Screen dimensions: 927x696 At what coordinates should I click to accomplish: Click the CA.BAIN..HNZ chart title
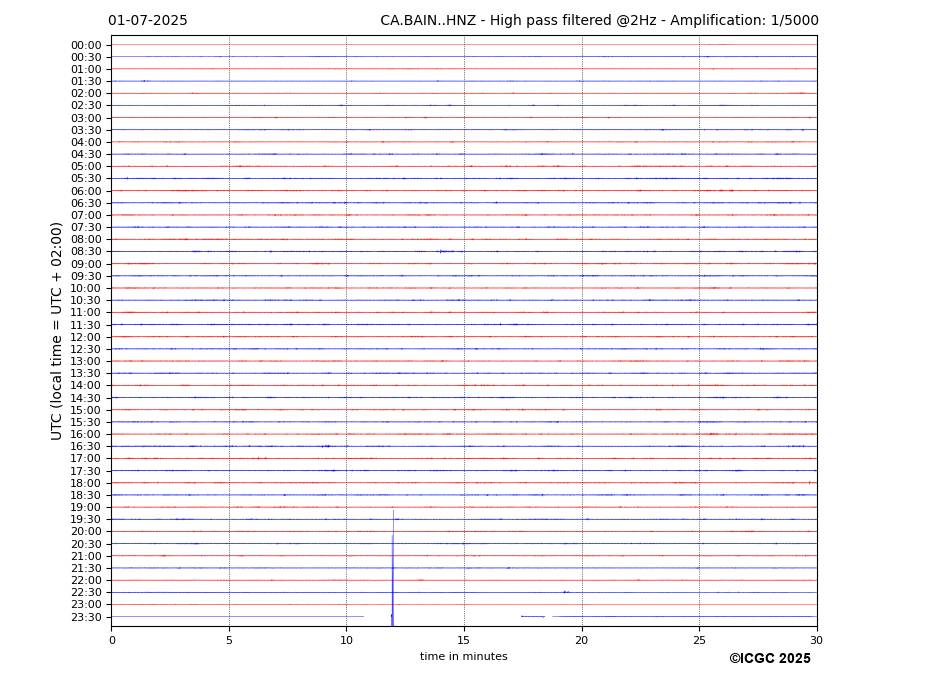pyautogui.click(x=599, y=21)
